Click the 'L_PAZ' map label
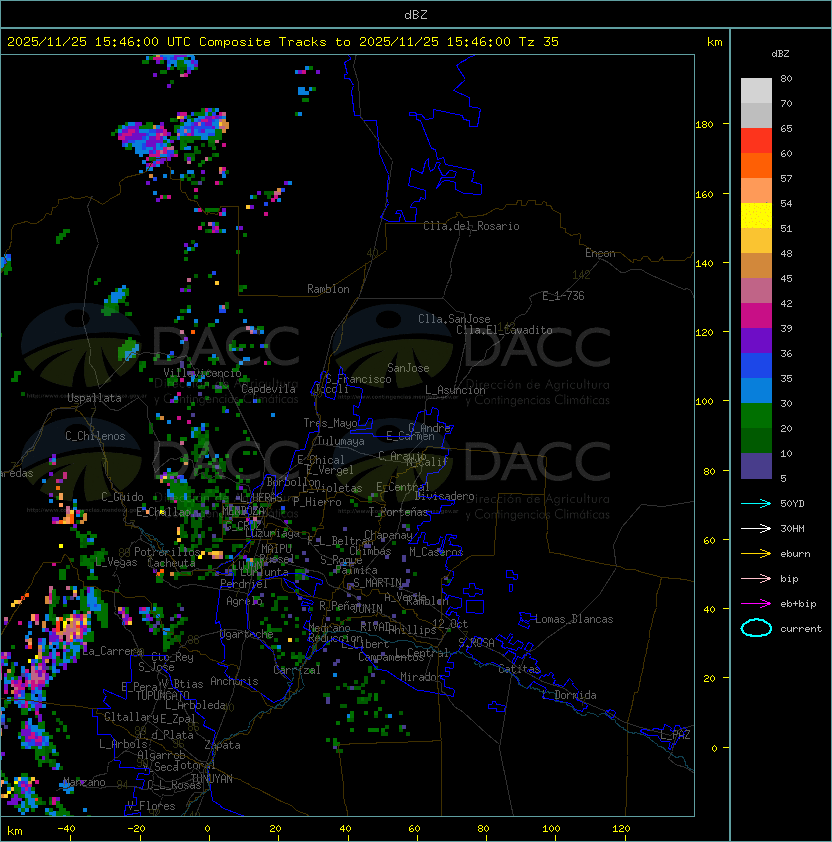Screen dimensions: 832x842 pyautogui.click(x=675, y=735)
